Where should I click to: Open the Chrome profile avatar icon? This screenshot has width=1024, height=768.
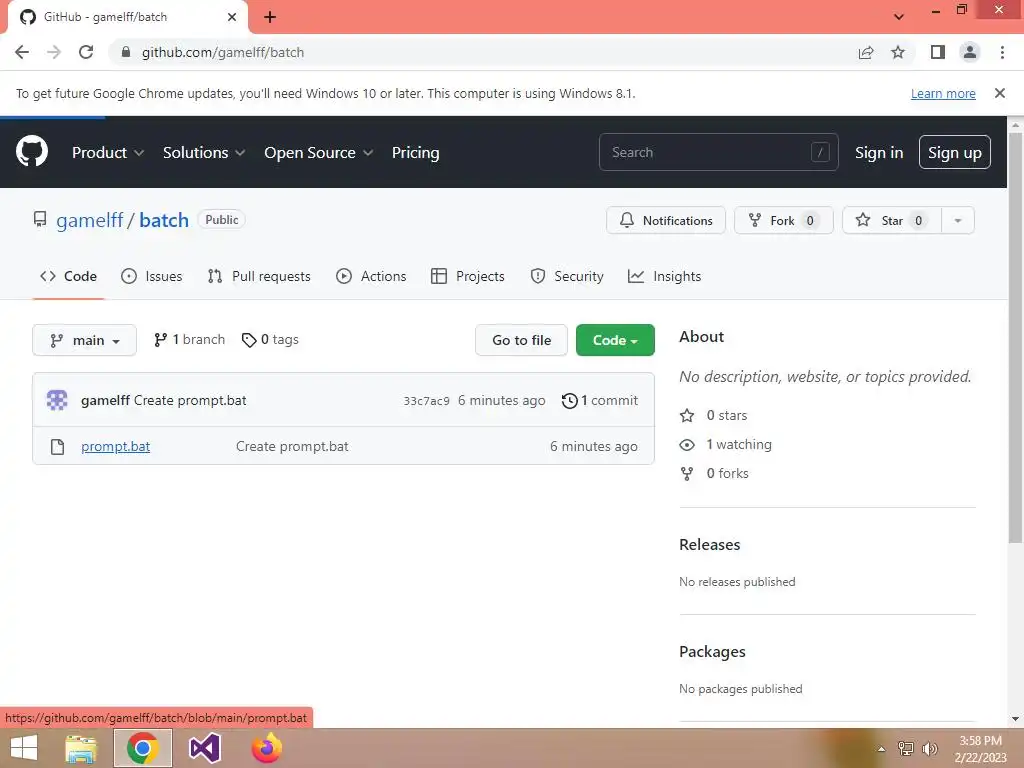point(970,52)
